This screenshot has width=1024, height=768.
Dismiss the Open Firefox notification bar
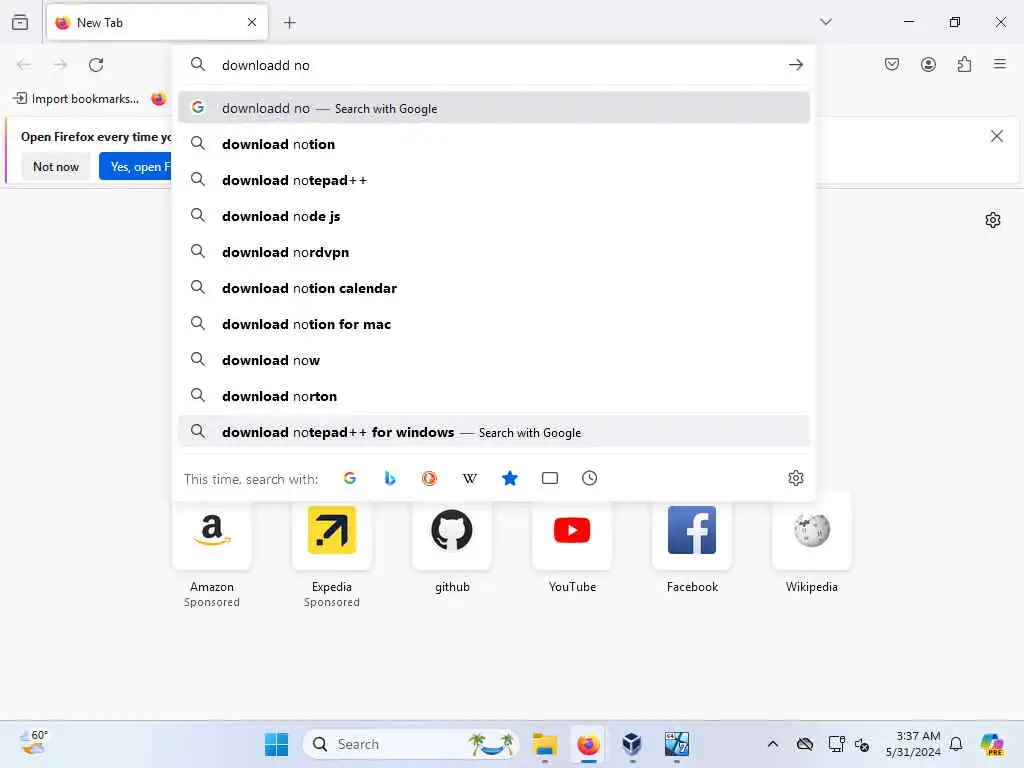tap(997, 136)
